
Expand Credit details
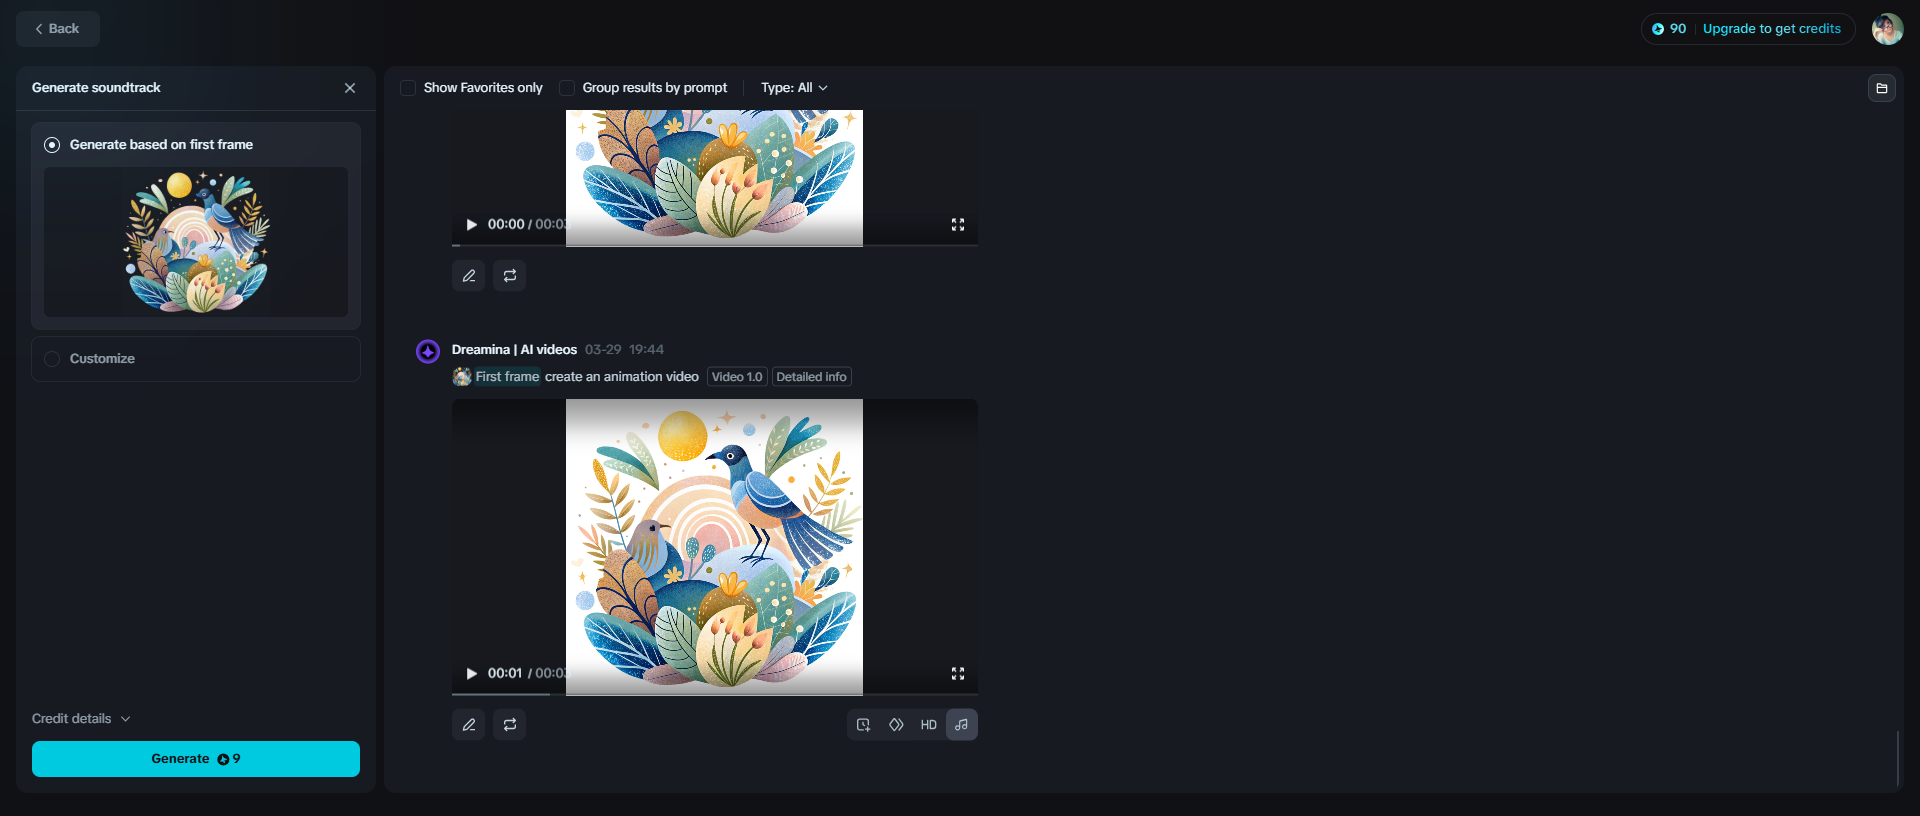81,719
